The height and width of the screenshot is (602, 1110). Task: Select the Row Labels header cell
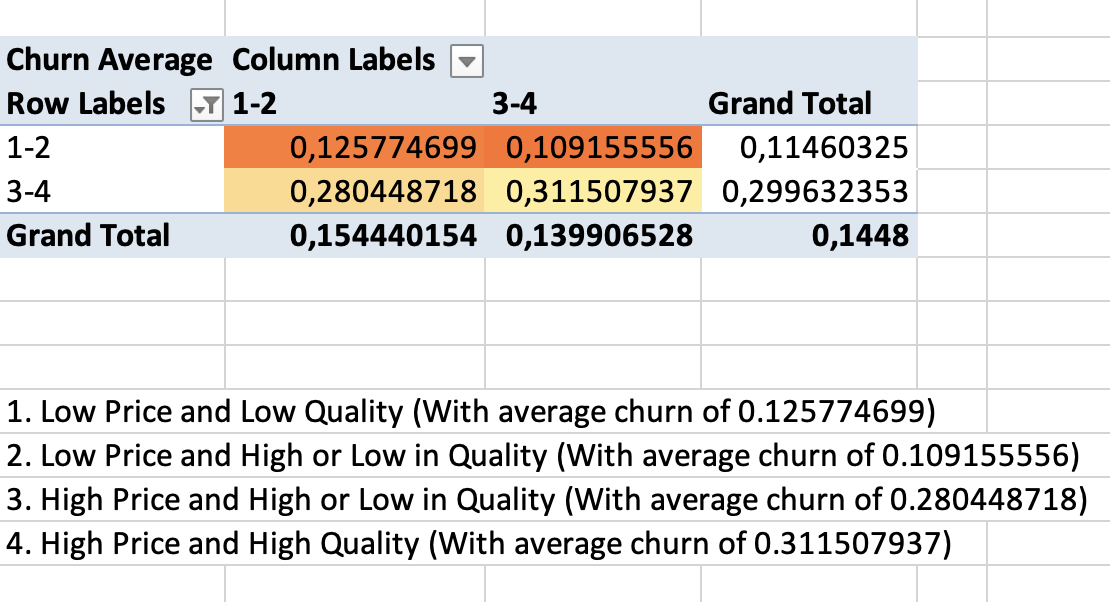112,103
